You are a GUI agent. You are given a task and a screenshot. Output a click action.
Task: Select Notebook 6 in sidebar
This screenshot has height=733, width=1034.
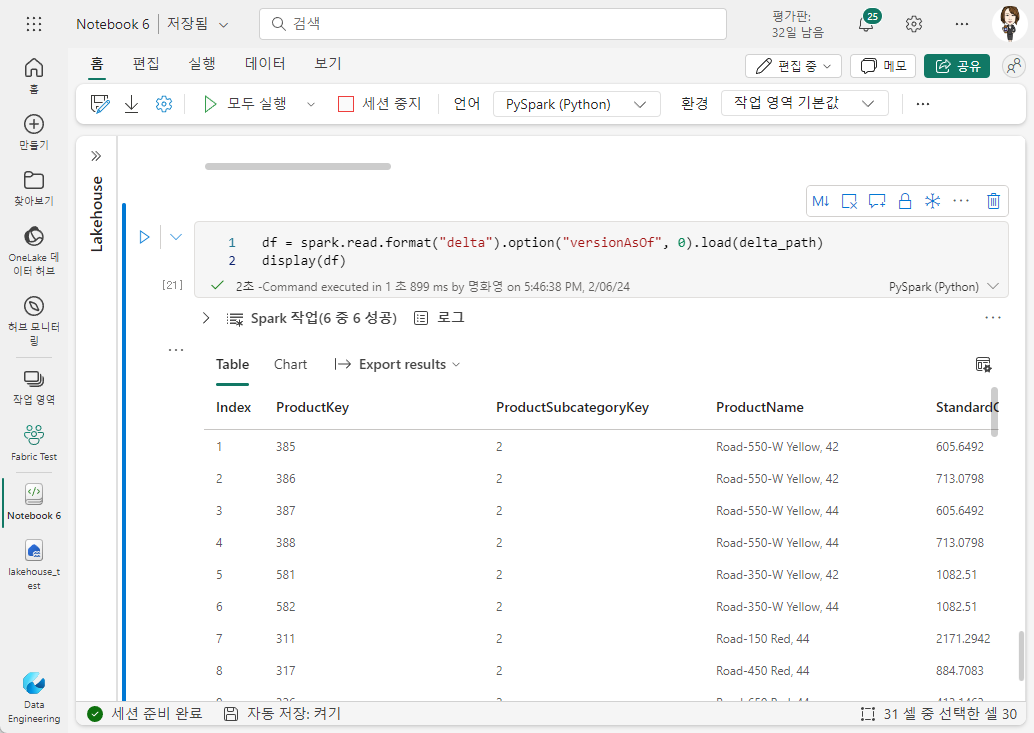point(34,502)
